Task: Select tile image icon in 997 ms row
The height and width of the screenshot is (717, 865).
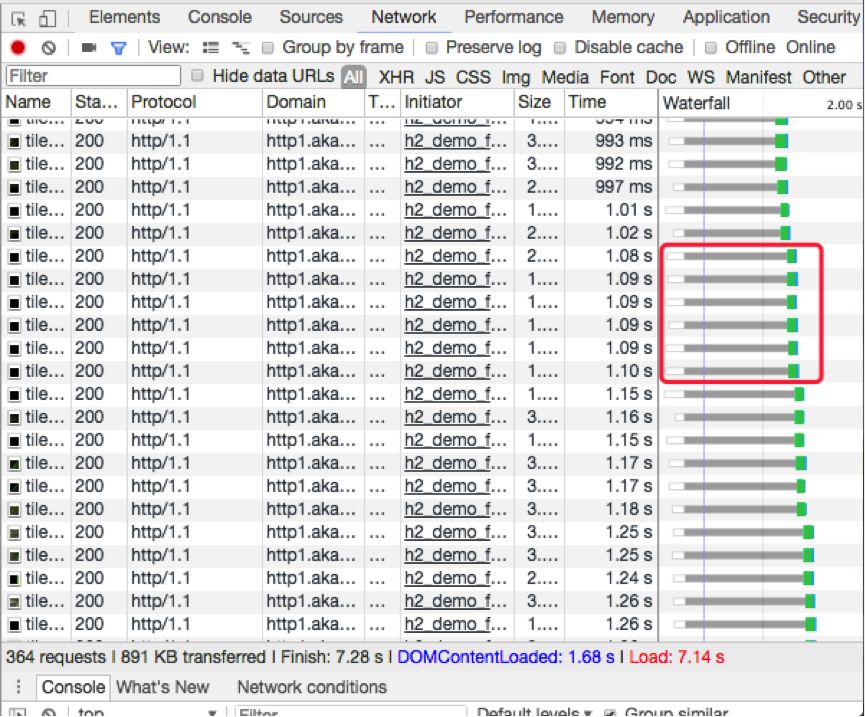Action: (14, 188)
